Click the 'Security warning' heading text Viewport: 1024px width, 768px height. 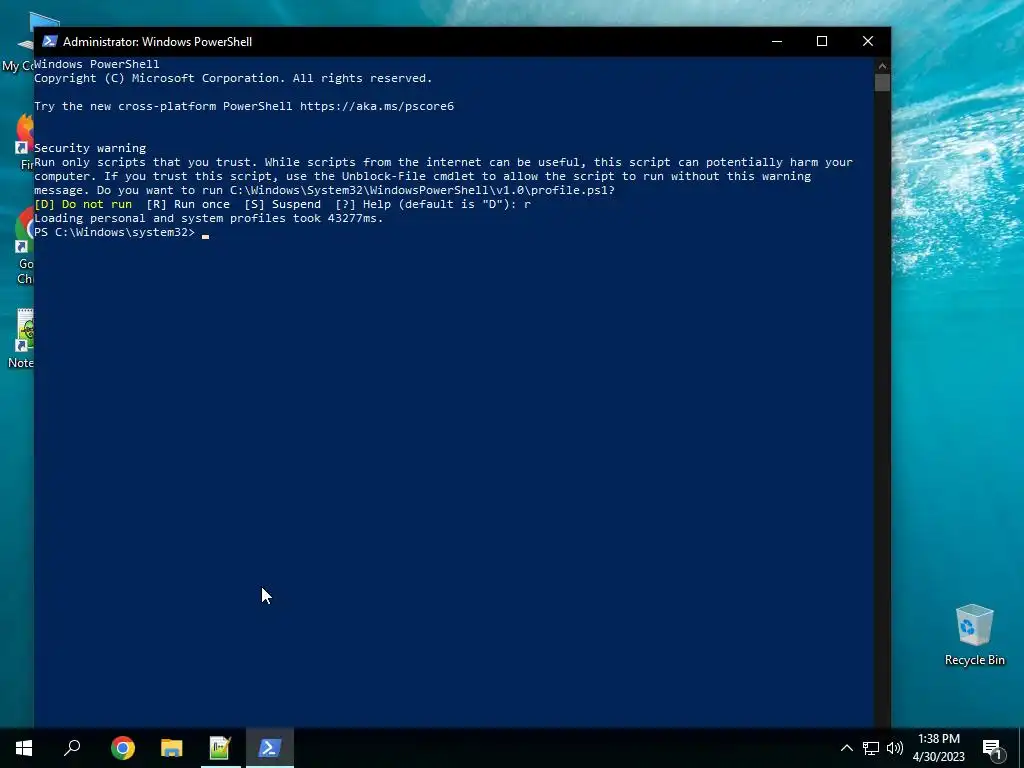pyautogui.click(x=90, y=148)
